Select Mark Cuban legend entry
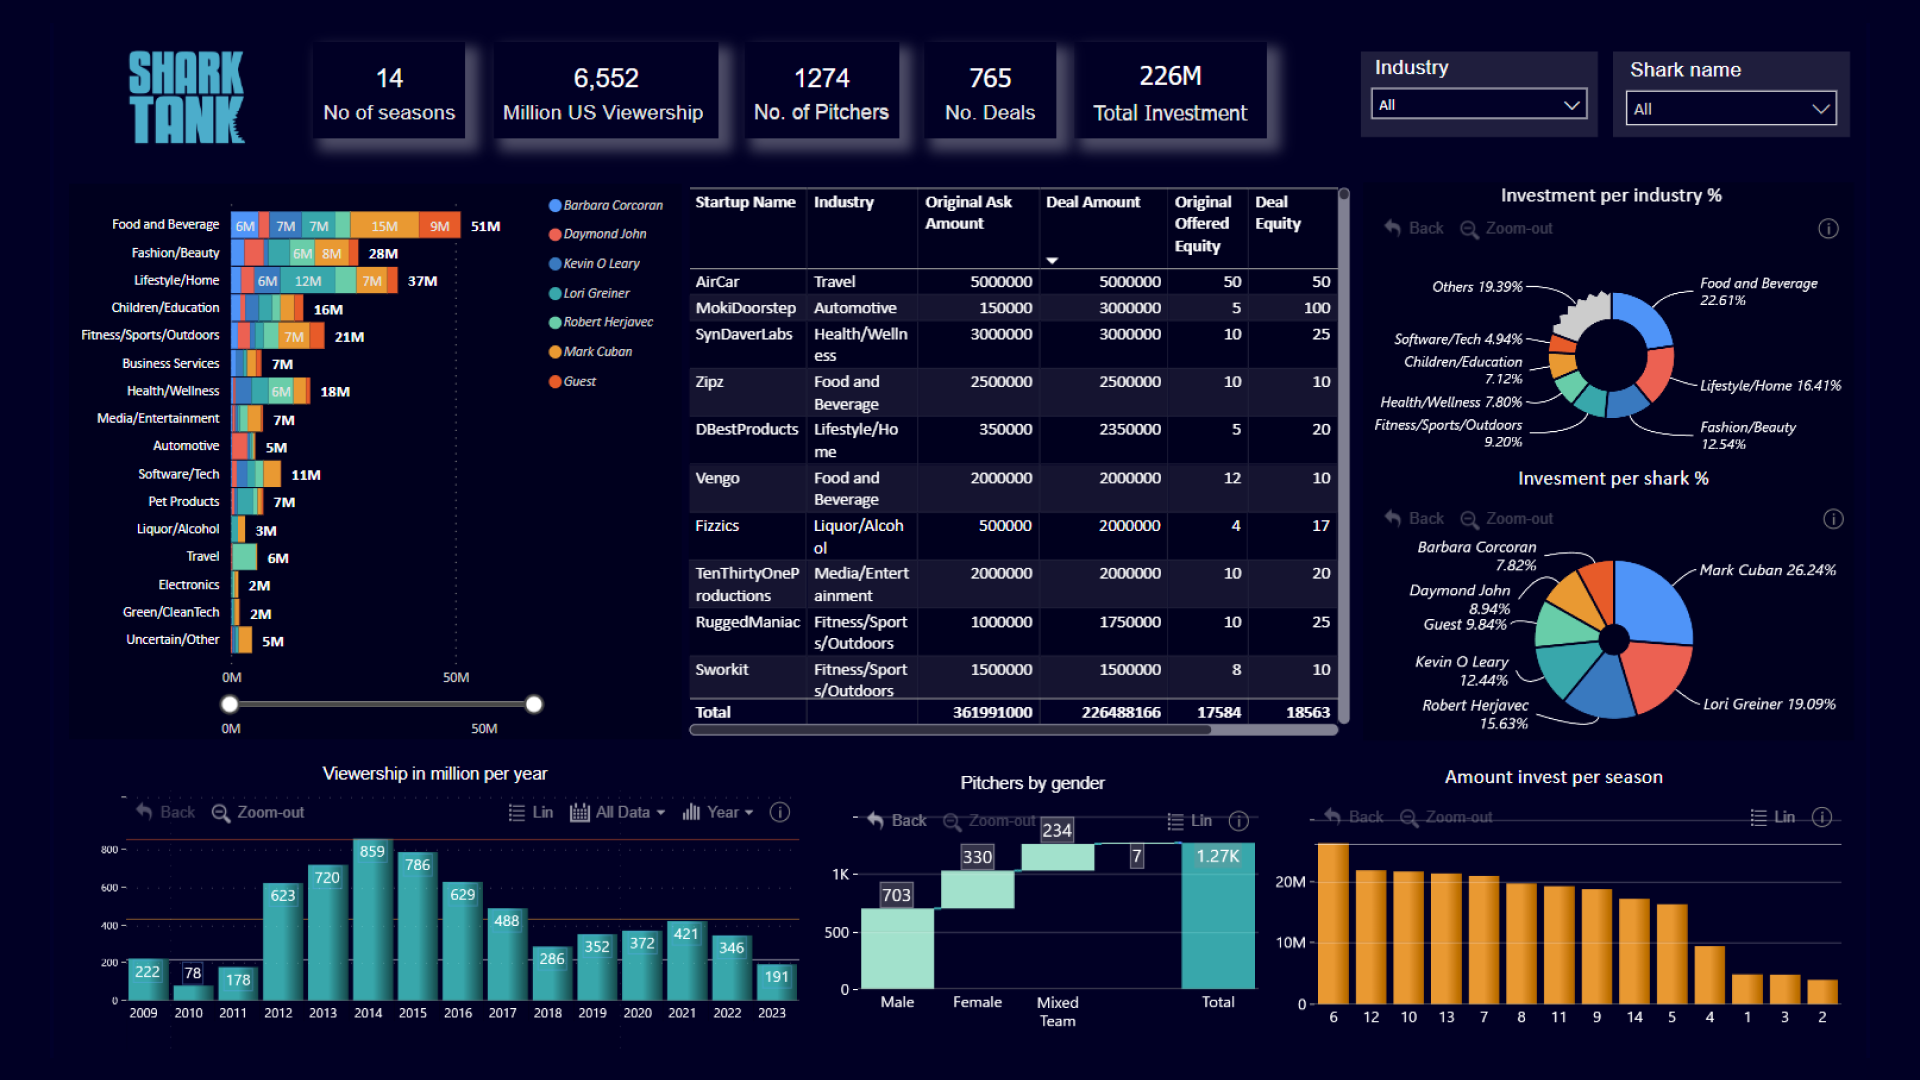1920x1080 pixels. pos(590,352)
